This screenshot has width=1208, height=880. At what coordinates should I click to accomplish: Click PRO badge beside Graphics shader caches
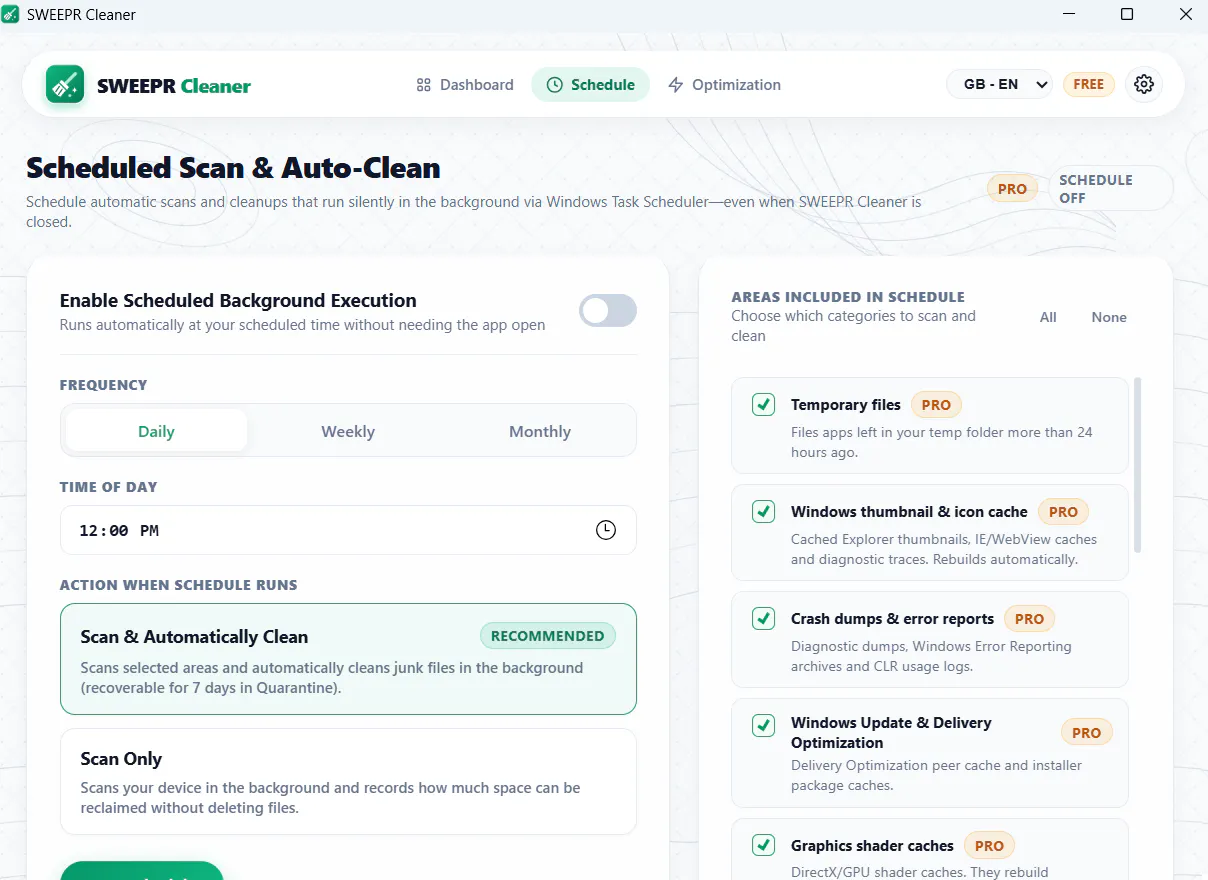[x=989, y=845]
